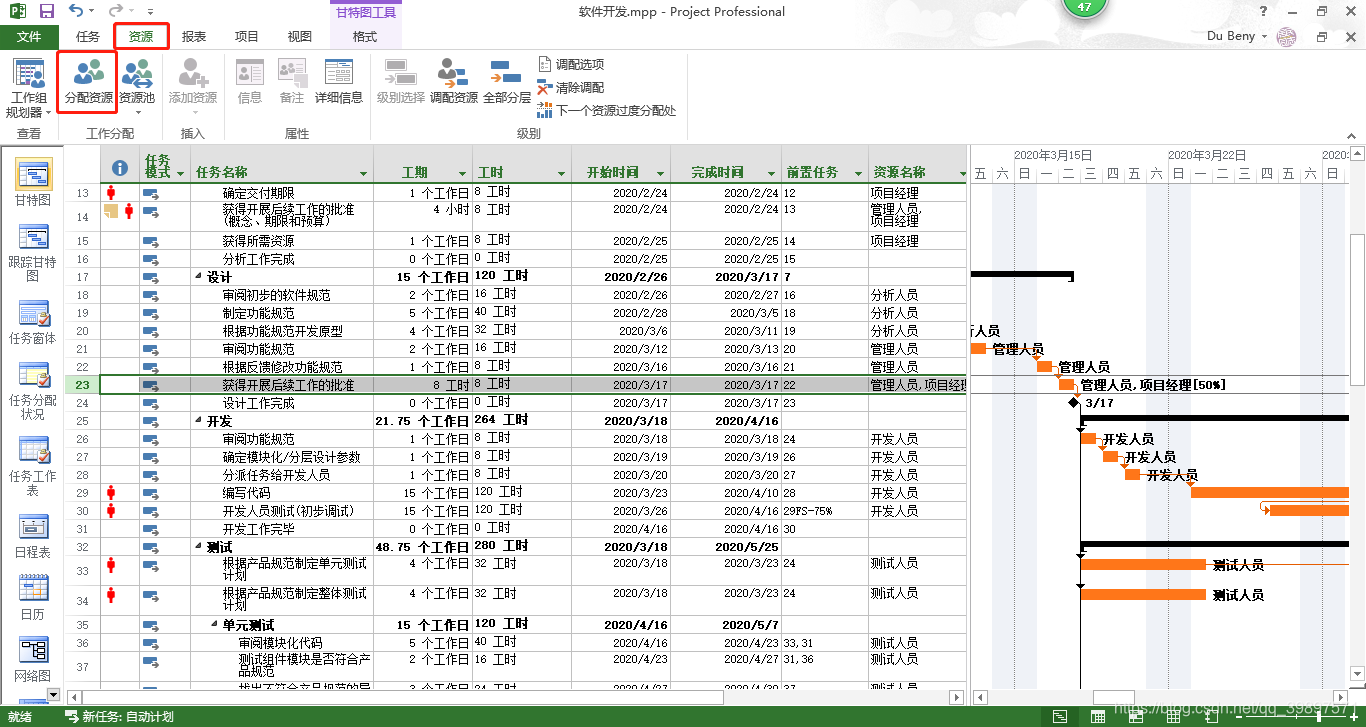Screen dimensions: 1366x727
Task: Click the Save icon in quick access toolbar
Action: (x=47, y=11)
